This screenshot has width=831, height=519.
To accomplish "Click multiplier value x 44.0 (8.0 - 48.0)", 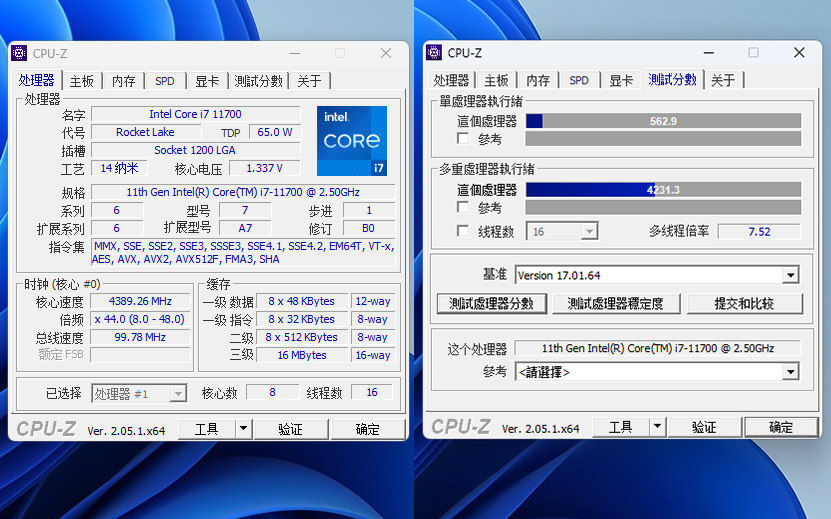I will click(x=140, y=319).
